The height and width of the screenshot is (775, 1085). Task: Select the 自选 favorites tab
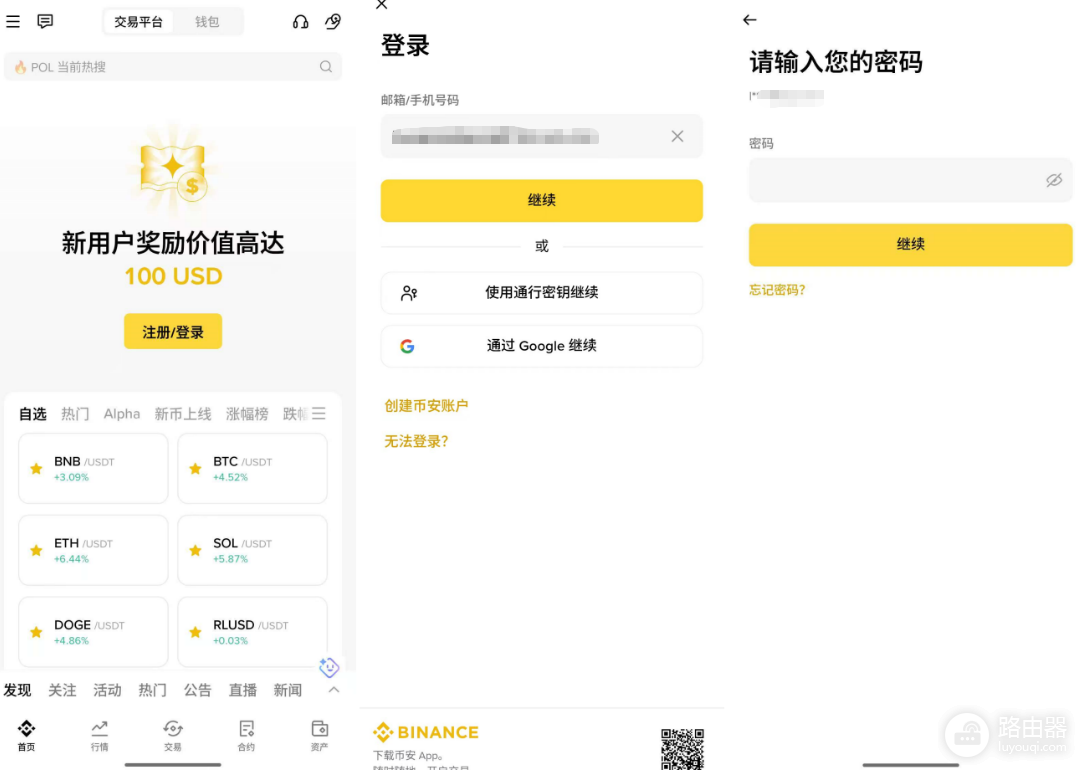[x=33, y=414]
